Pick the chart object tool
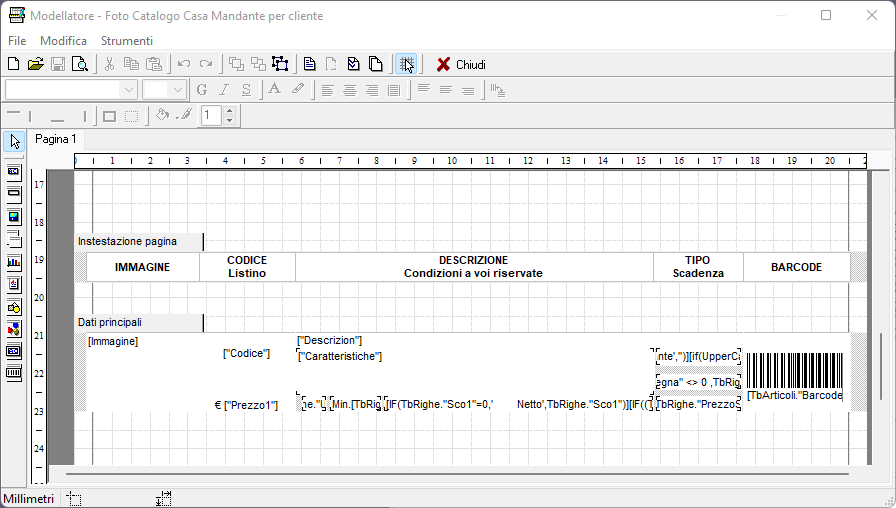 pos(14,262)
